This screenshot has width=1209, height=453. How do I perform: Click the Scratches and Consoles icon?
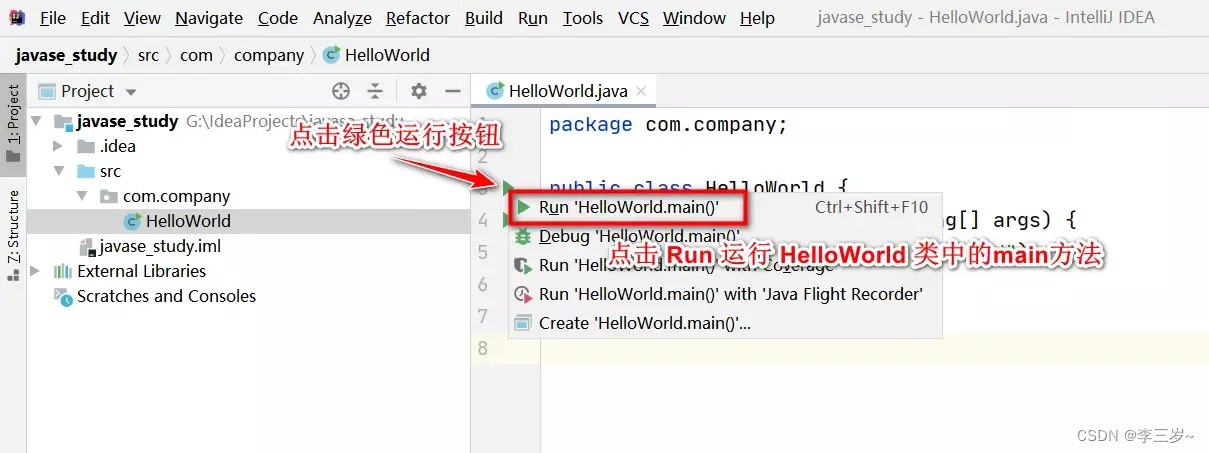(x=63, y=296)
